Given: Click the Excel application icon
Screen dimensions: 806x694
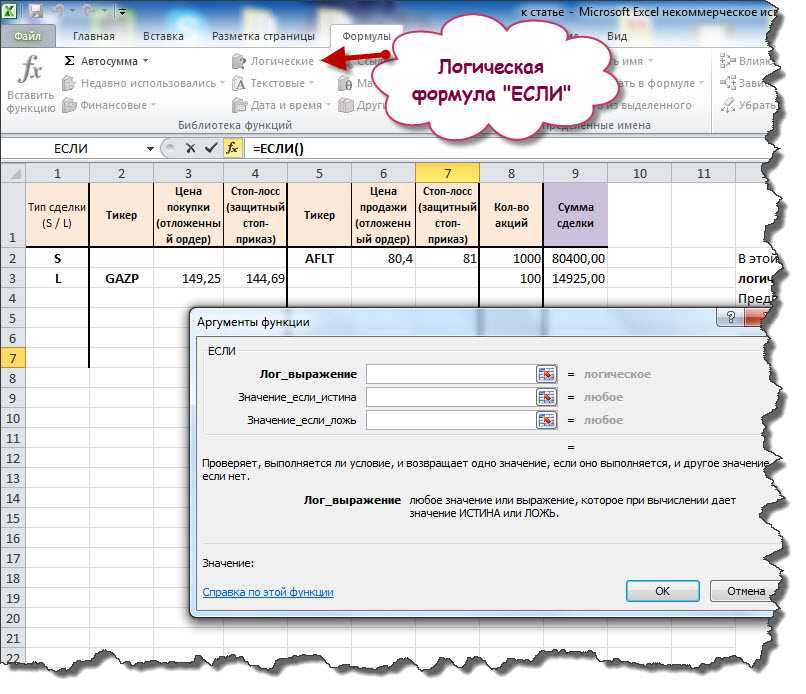Looking at the screenshot, I should tap(9, 10).
